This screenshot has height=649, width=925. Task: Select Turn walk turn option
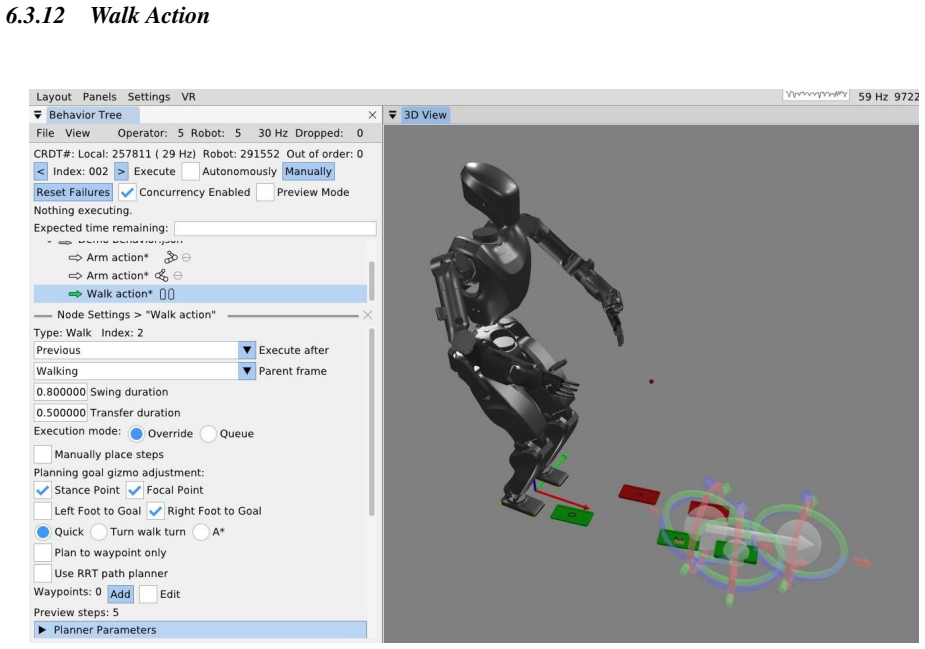[99, 532]
